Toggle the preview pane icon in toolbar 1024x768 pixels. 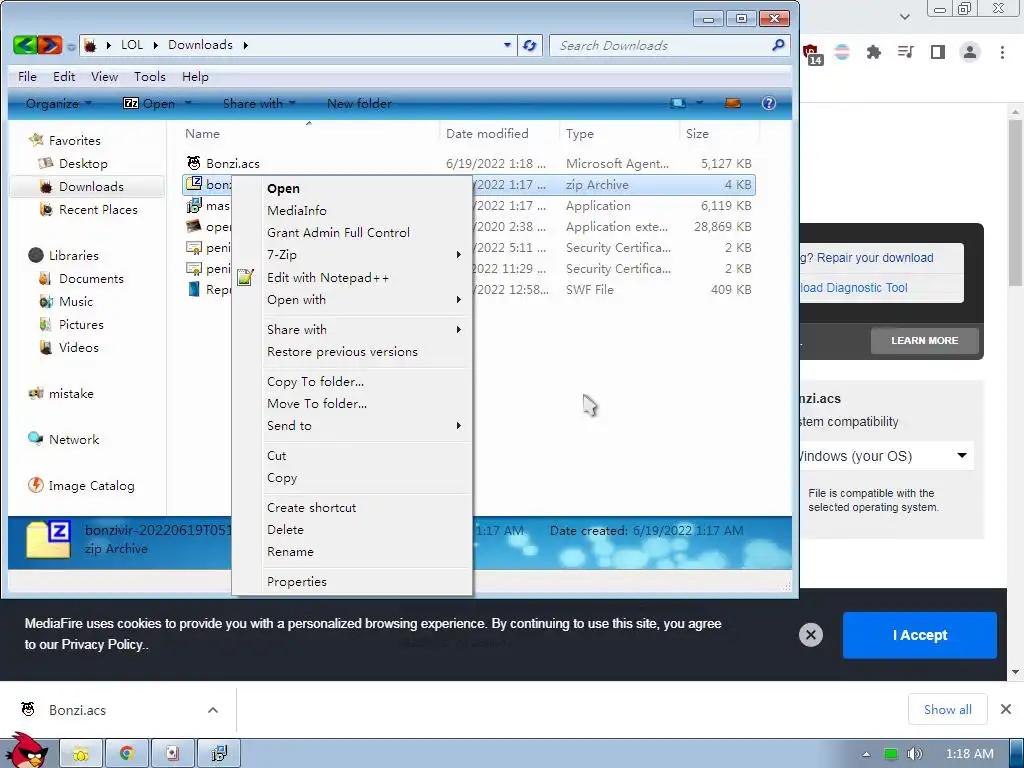tap(733, 103)
